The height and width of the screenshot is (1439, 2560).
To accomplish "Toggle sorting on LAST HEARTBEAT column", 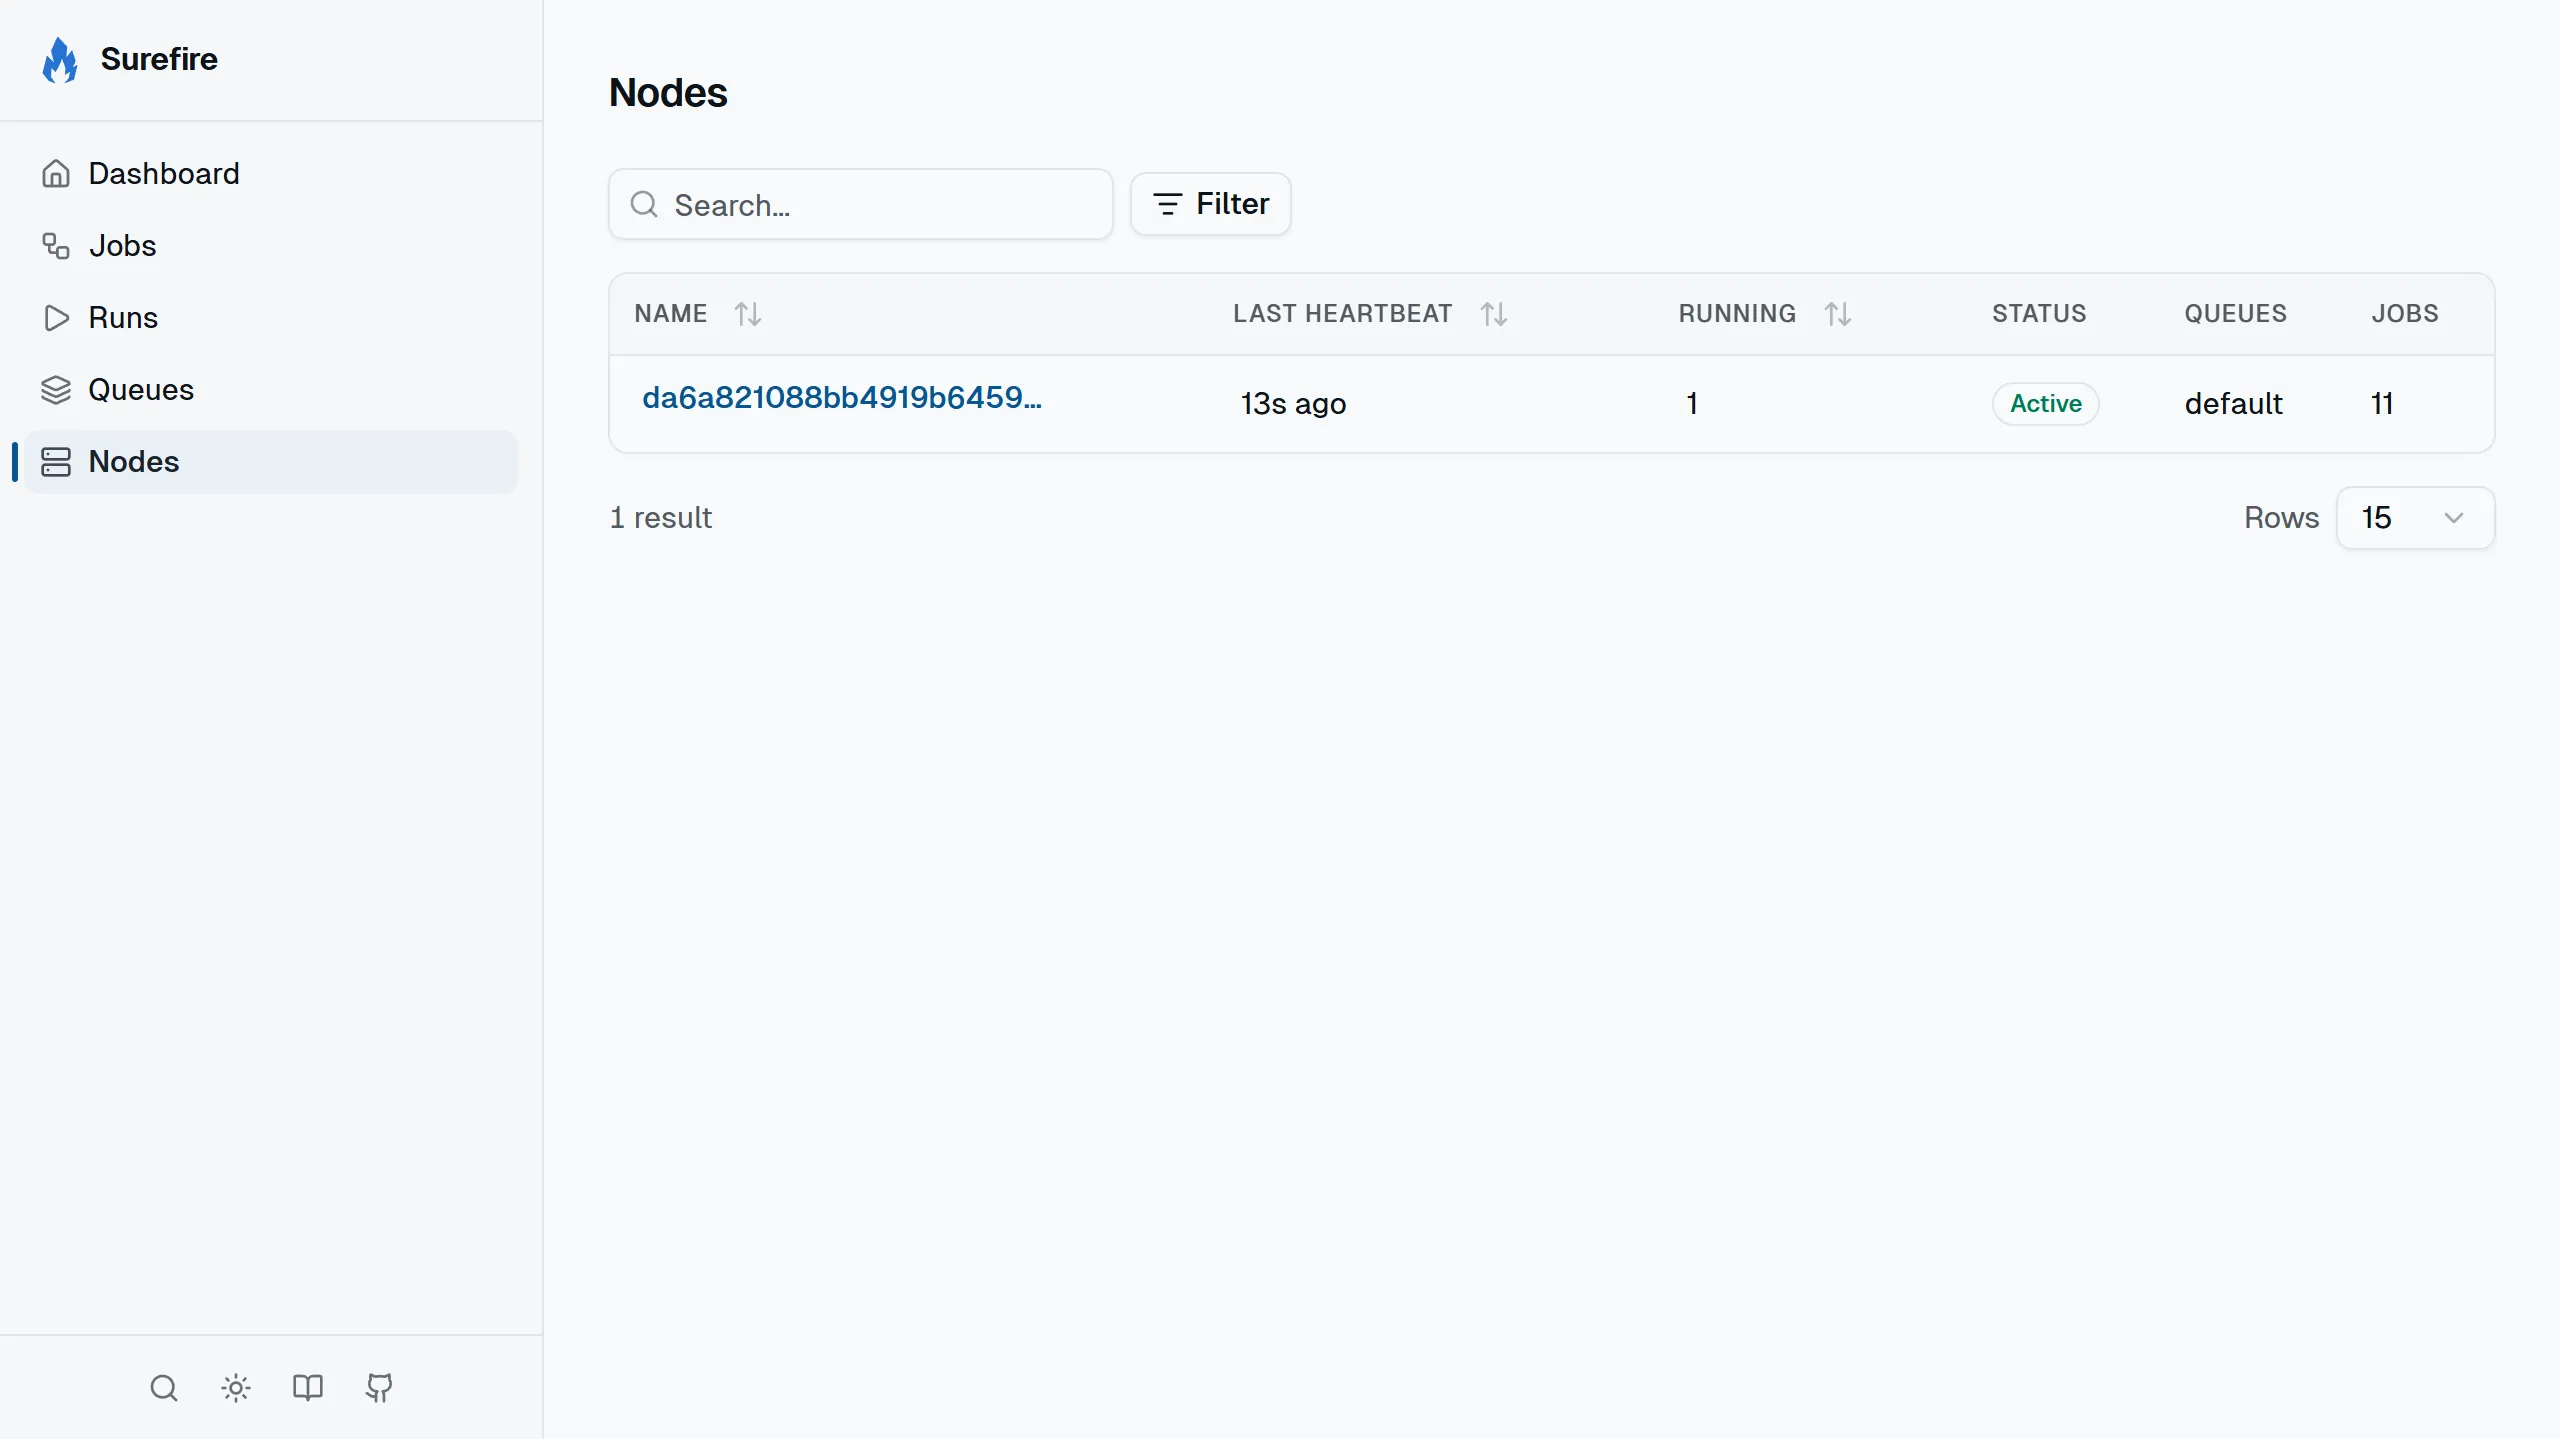I will pyautogui.click(x=1493, y=313).
